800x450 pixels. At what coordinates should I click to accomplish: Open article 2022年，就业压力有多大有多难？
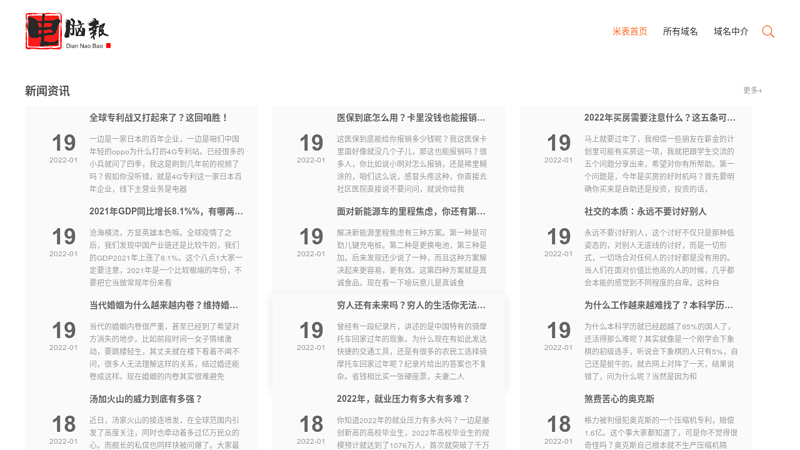pos(403,399)
